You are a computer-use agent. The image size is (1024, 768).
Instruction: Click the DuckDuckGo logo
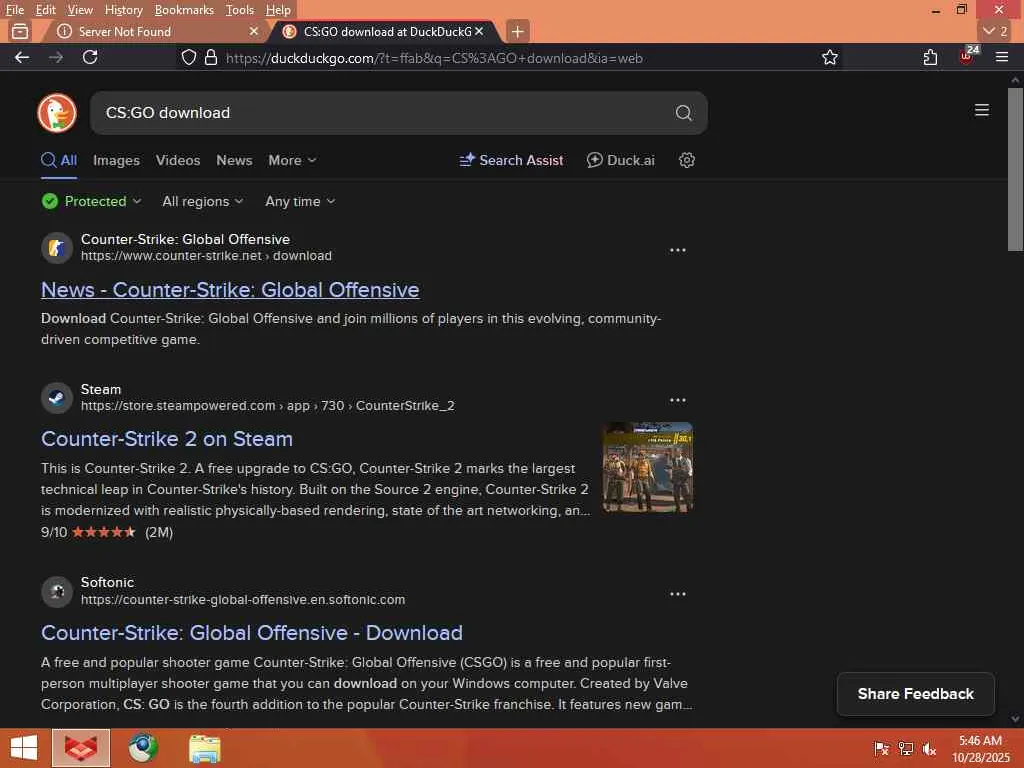click(57, 113)
